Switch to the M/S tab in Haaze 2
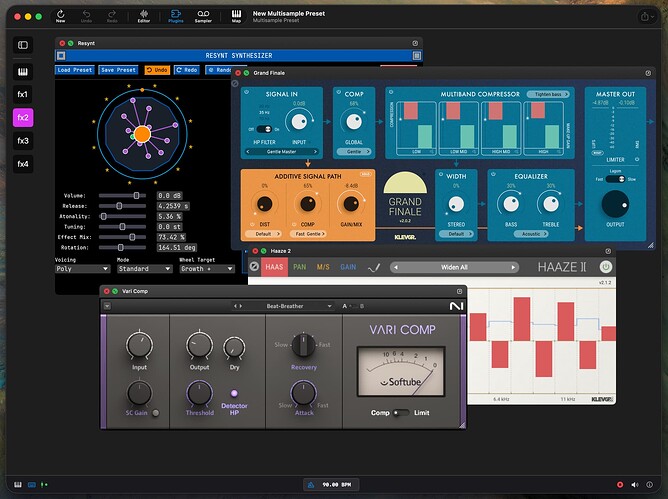The width and height of the screenshot is (668, 499). click(323, 267)
